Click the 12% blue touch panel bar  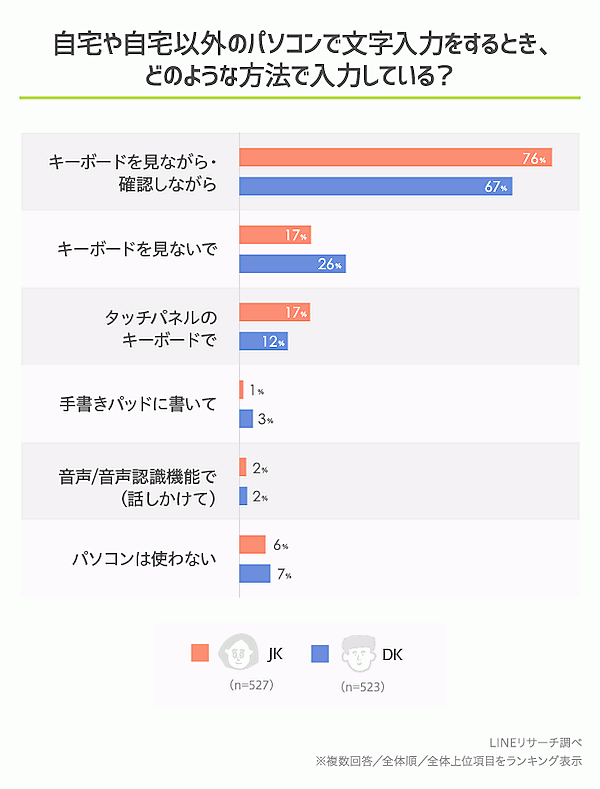[263, 342]
